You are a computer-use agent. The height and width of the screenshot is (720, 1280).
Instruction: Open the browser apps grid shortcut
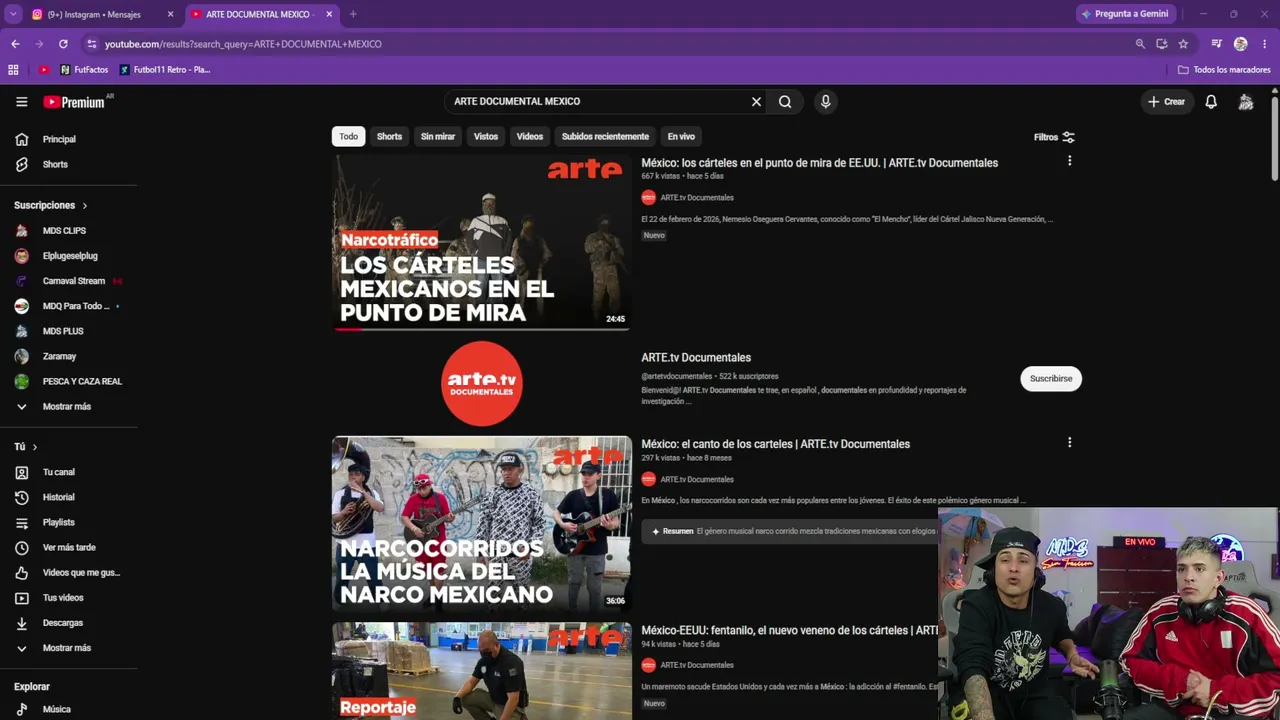click(x=13, y=70)
